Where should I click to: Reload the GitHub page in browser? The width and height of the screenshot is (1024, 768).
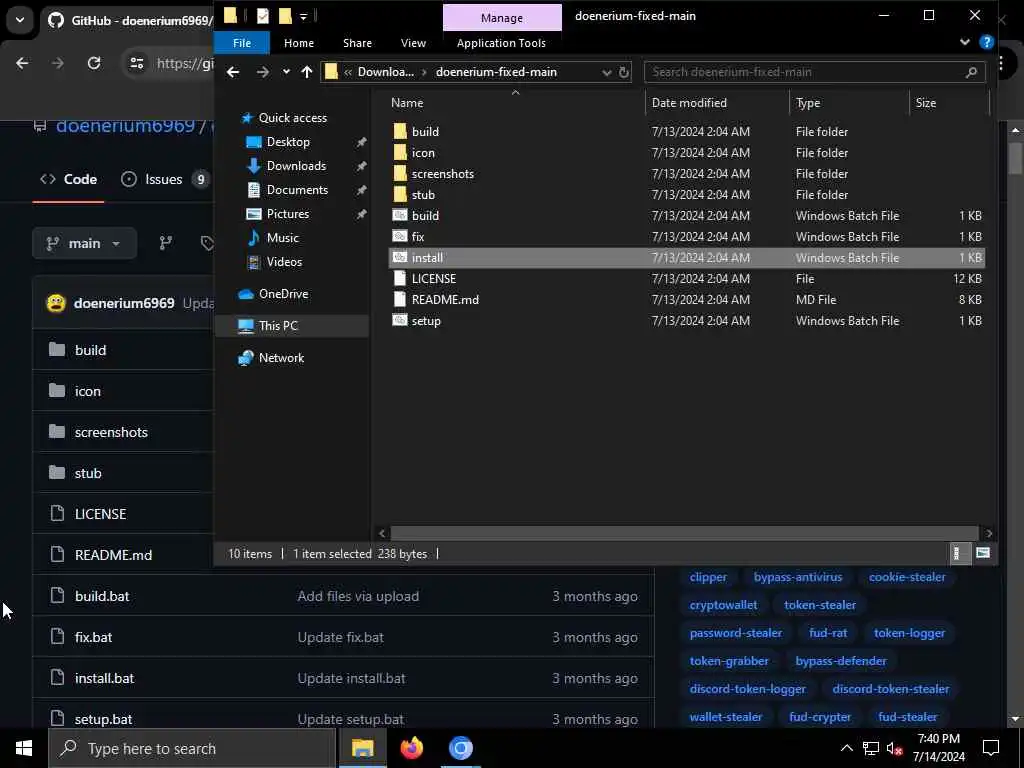coord(94,63)
